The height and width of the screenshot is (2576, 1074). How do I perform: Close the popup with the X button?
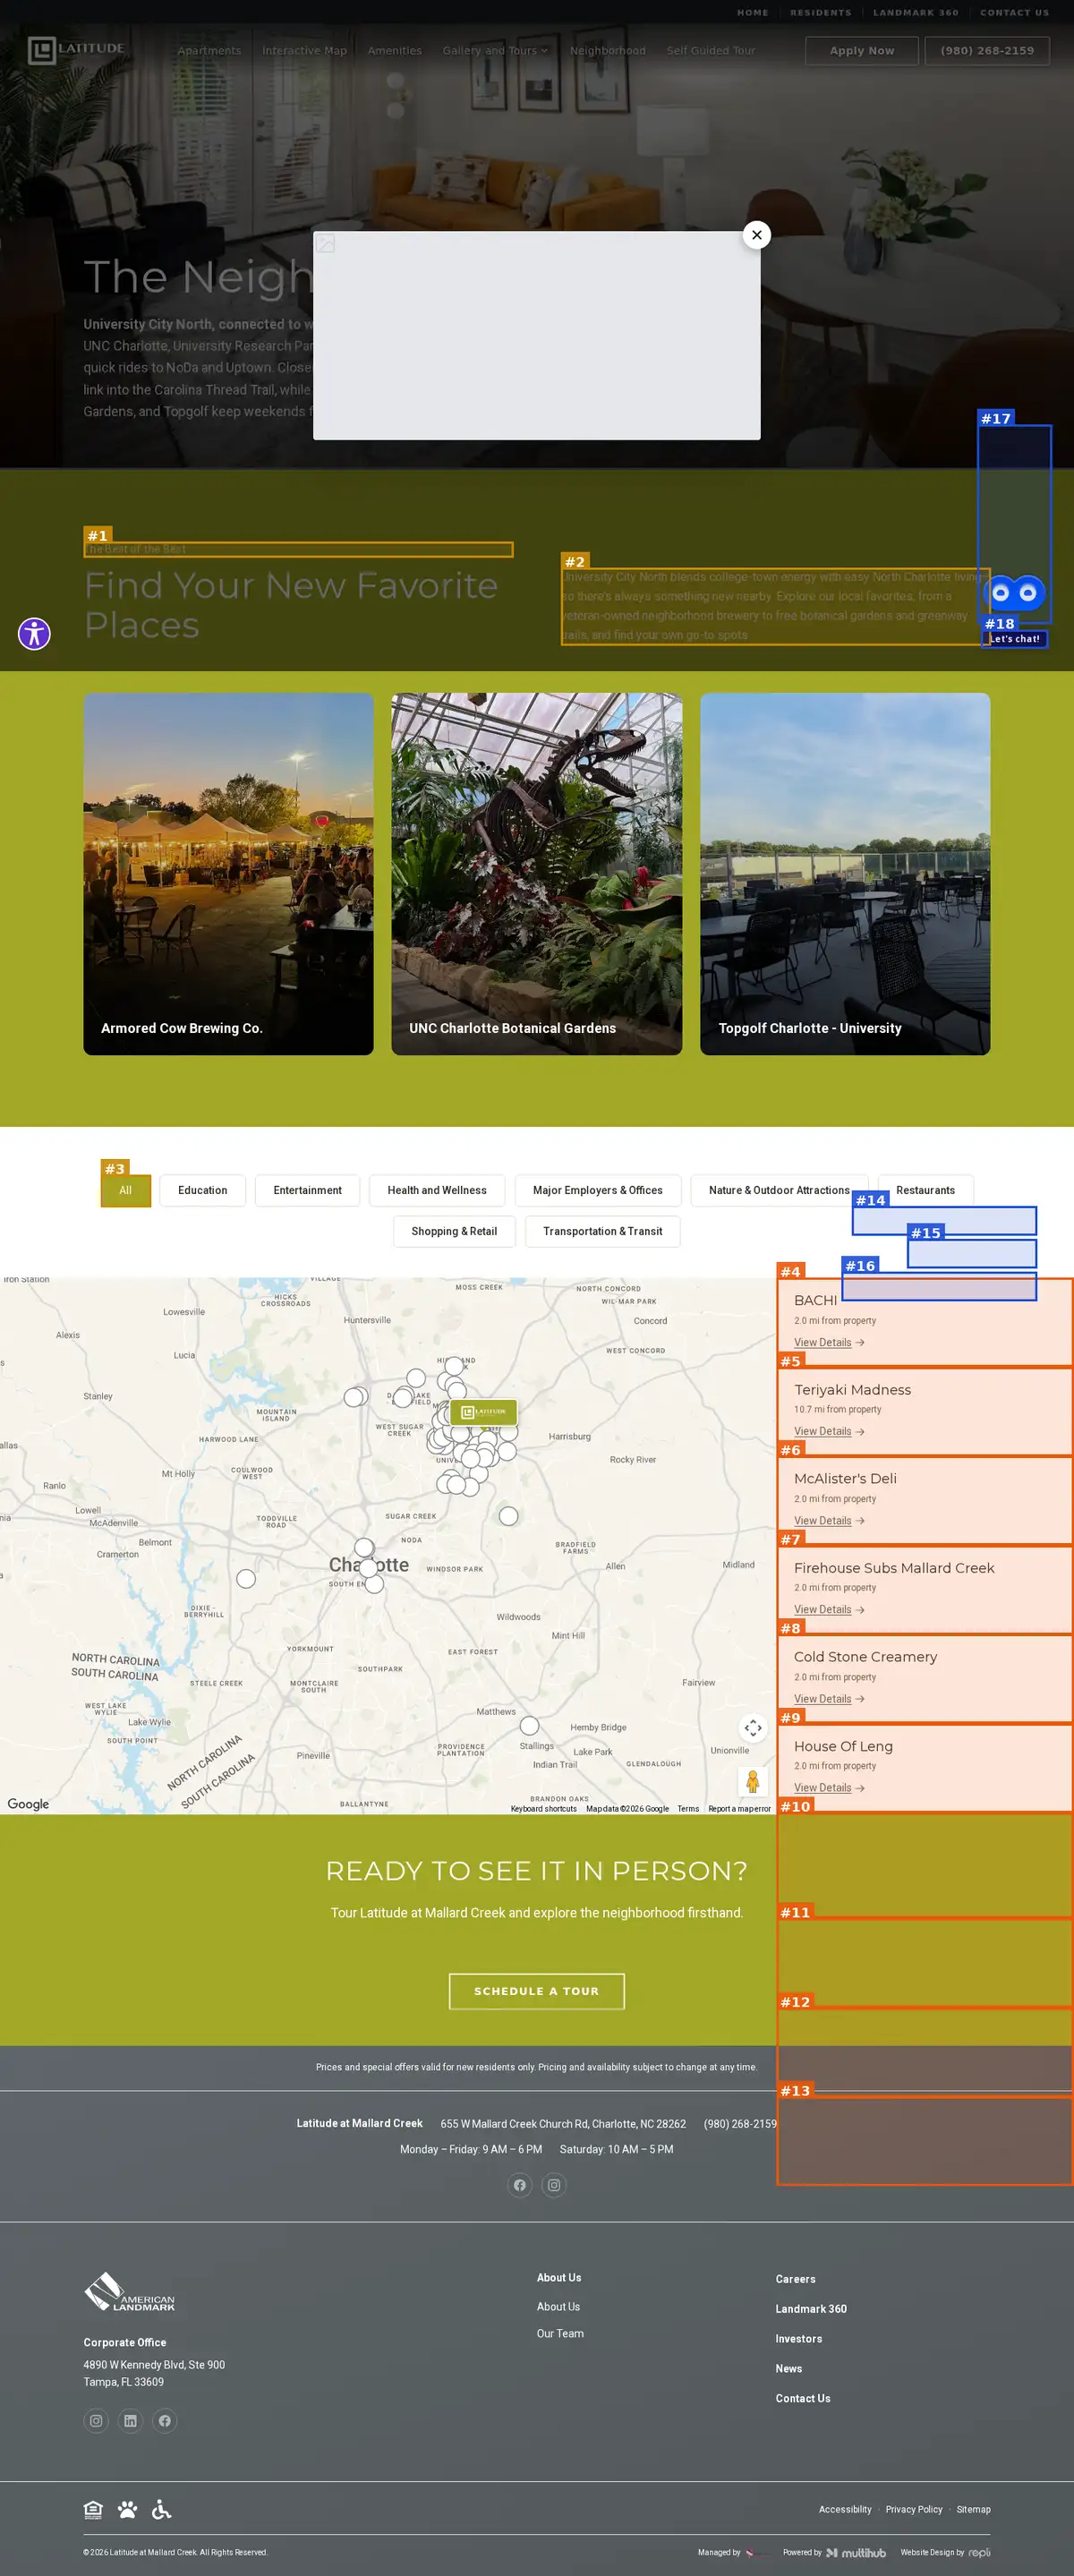(756, 235)
